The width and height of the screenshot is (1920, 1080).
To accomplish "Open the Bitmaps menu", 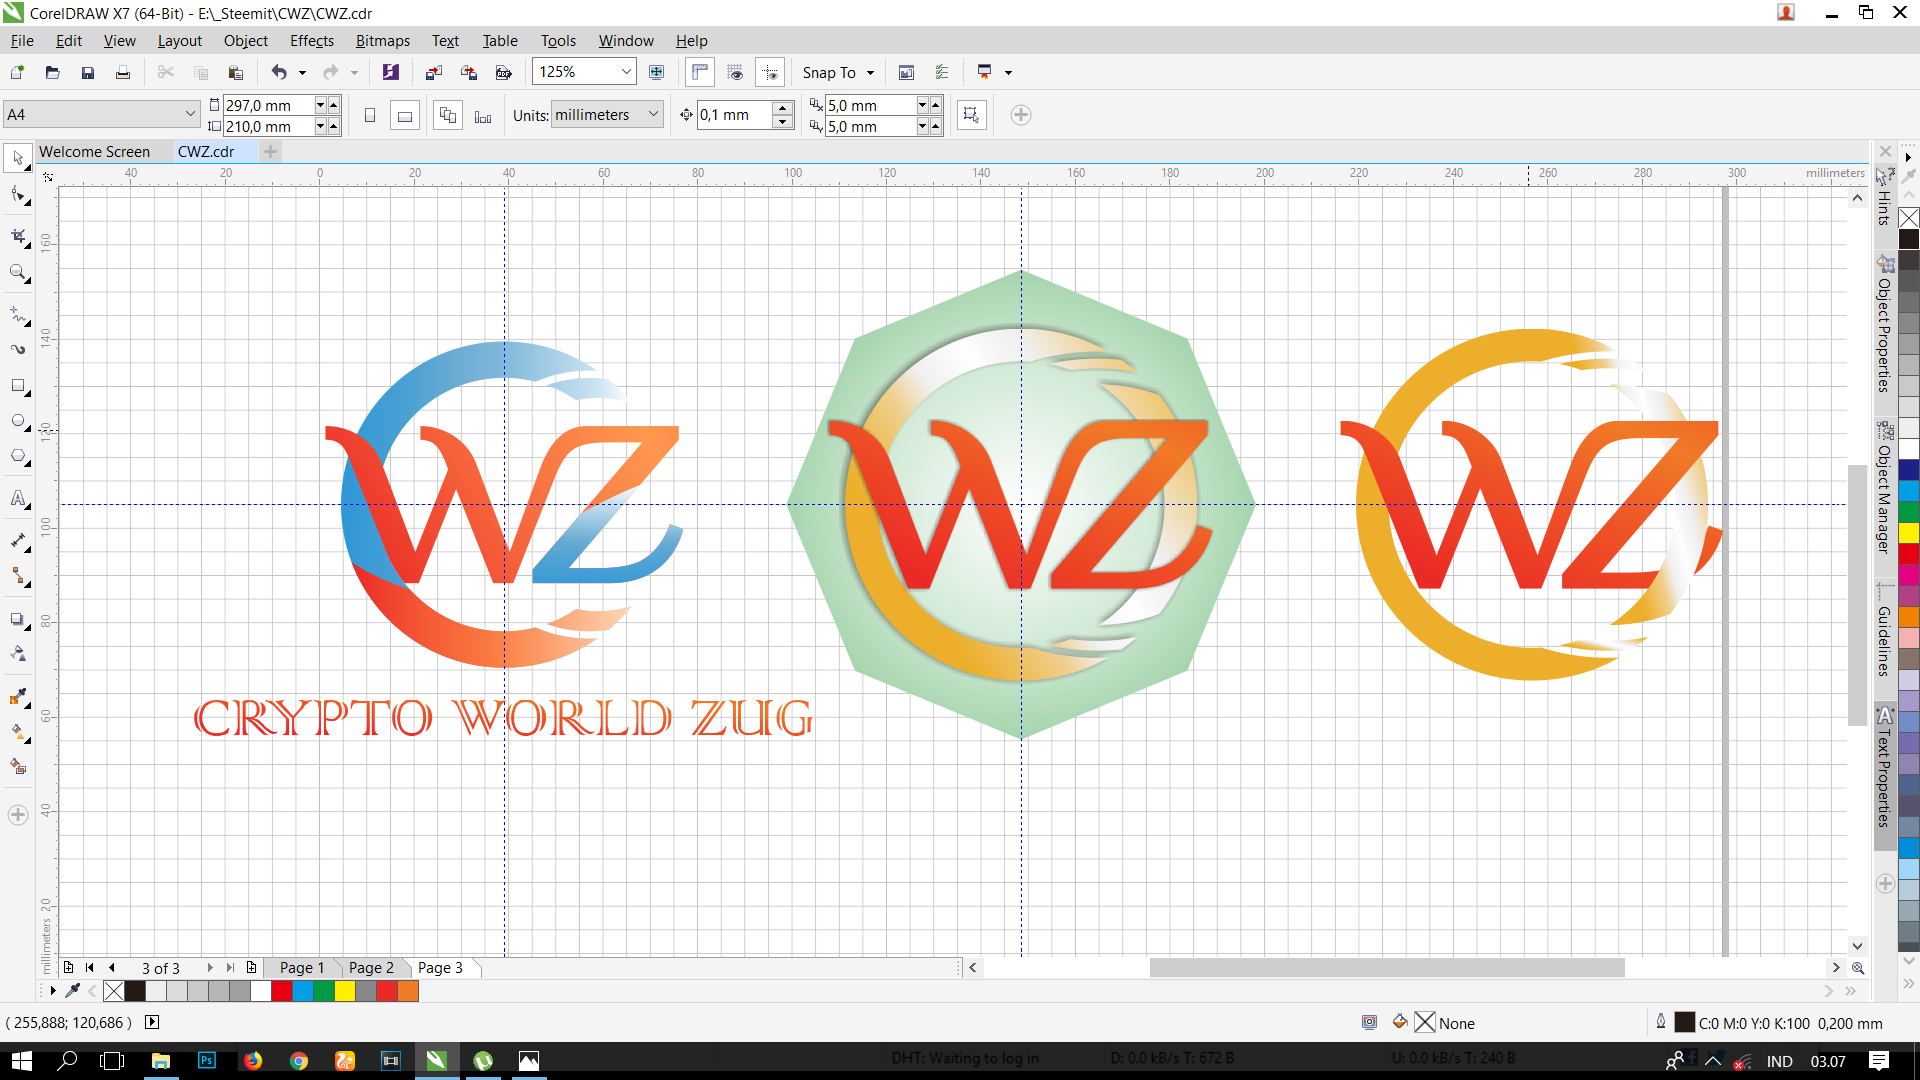I will 382,40.
